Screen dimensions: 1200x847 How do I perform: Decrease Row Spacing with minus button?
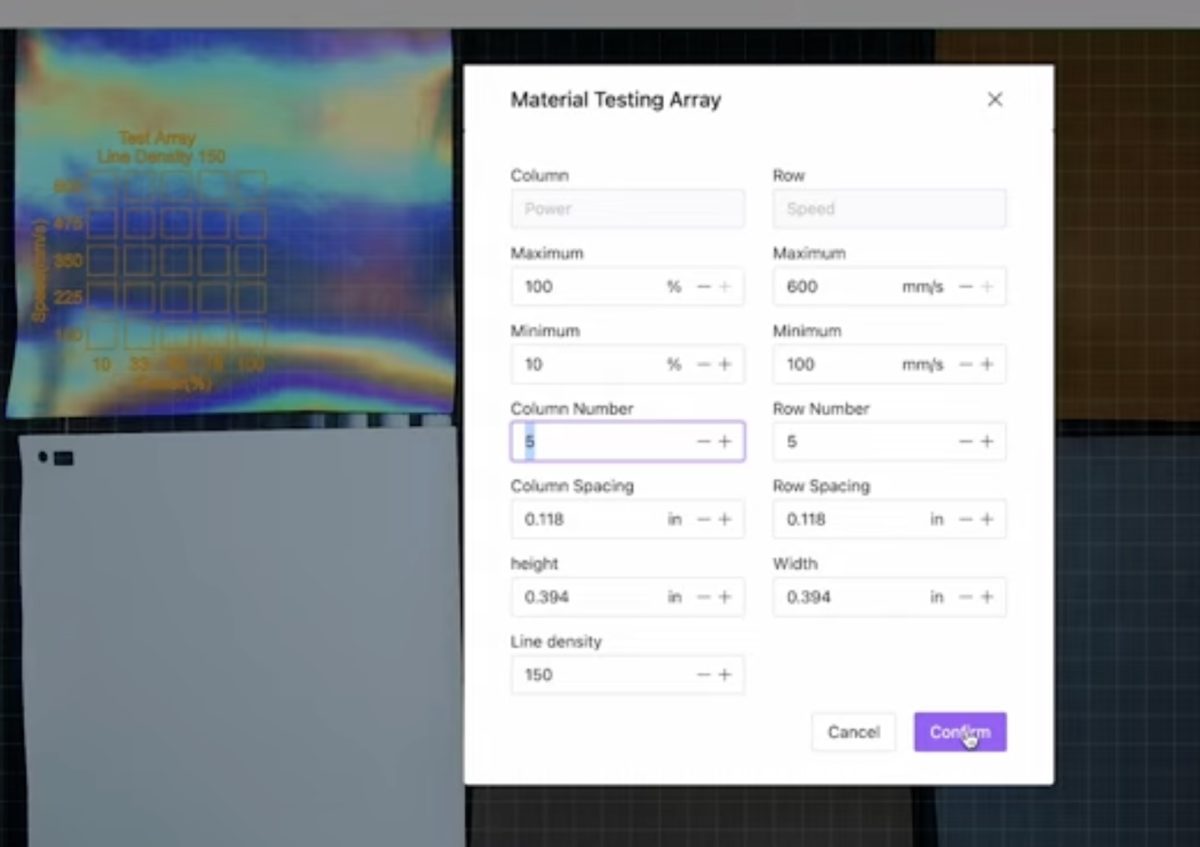(x=965, y=519)
